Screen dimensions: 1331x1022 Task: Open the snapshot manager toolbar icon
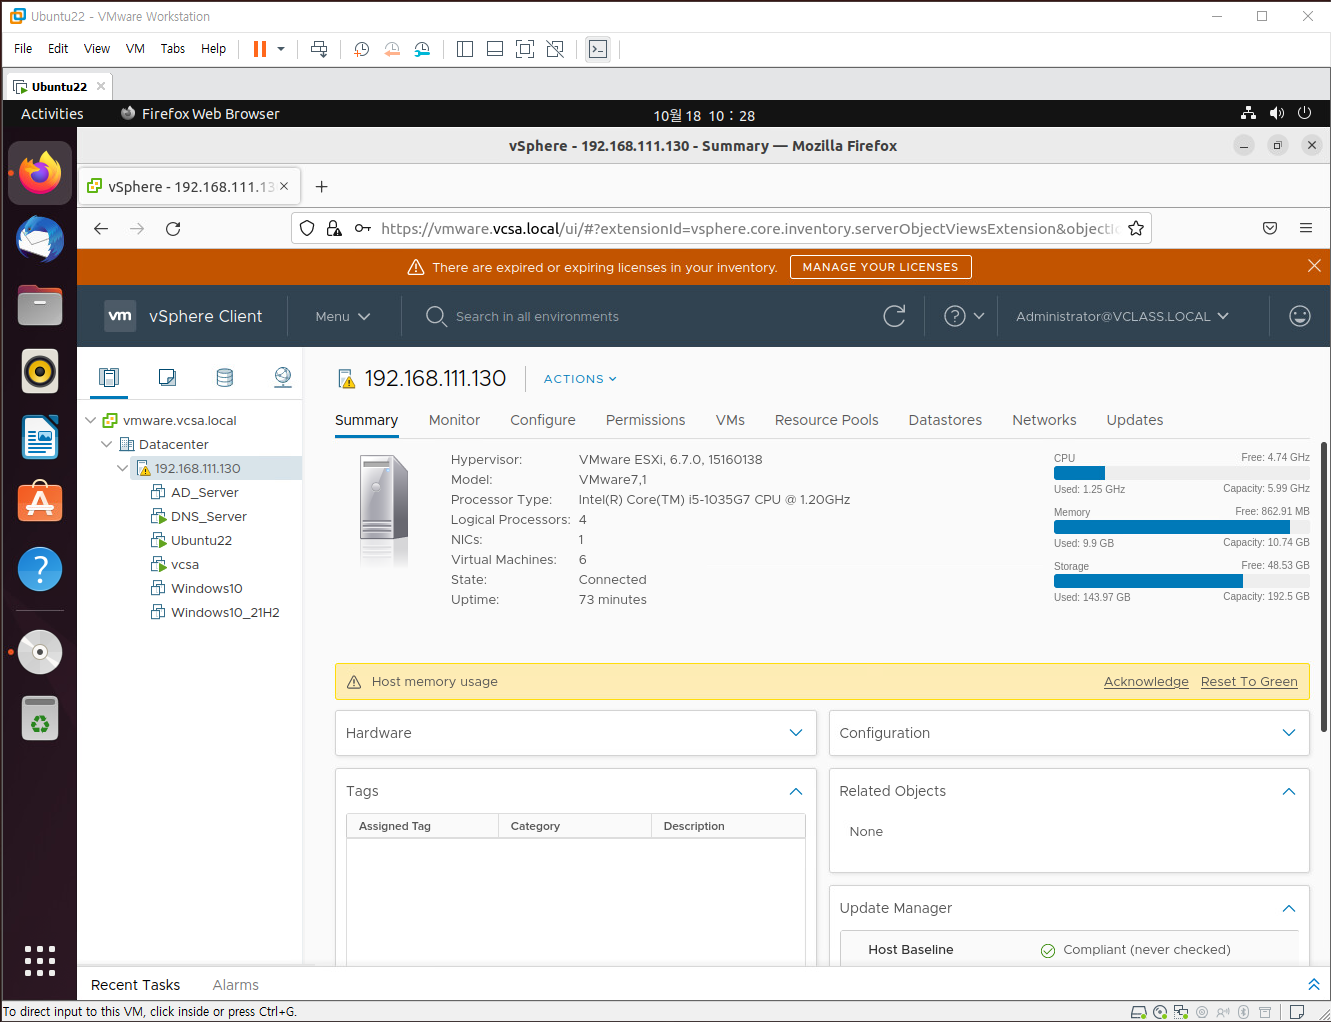click(422, 49)
